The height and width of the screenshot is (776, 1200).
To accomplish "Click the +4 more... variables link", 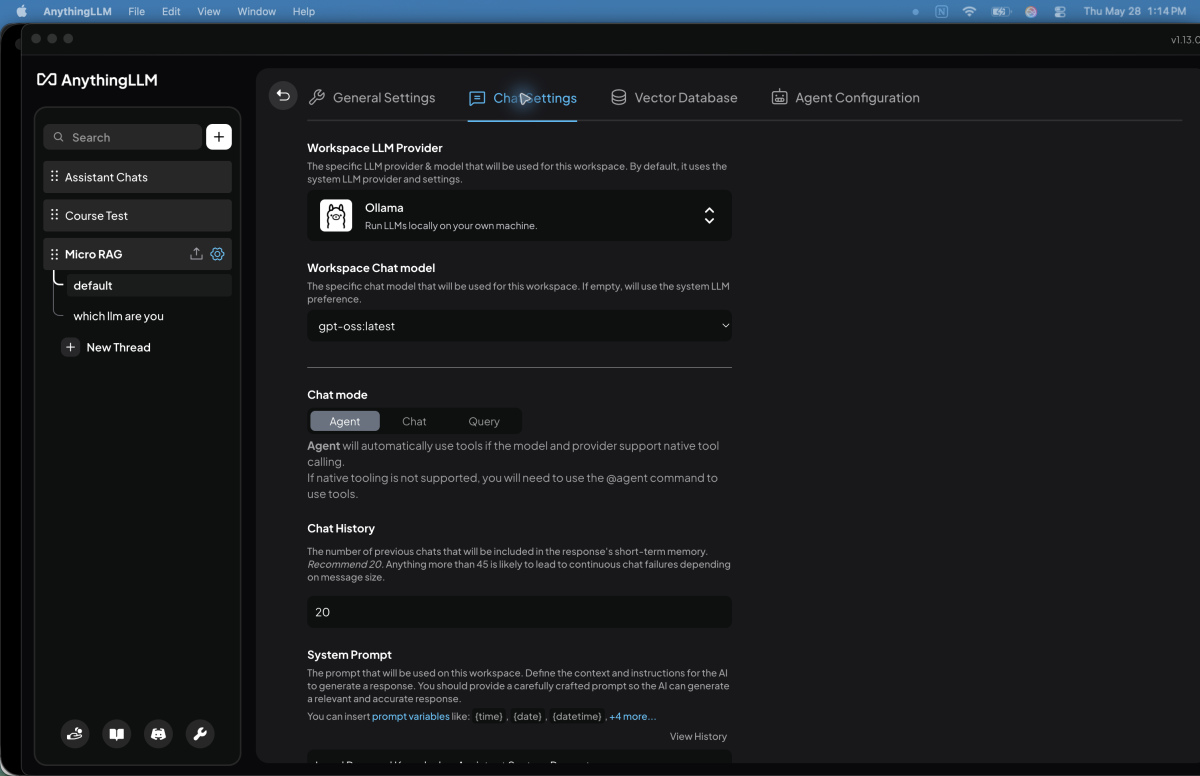I will (x=633, y=716).
